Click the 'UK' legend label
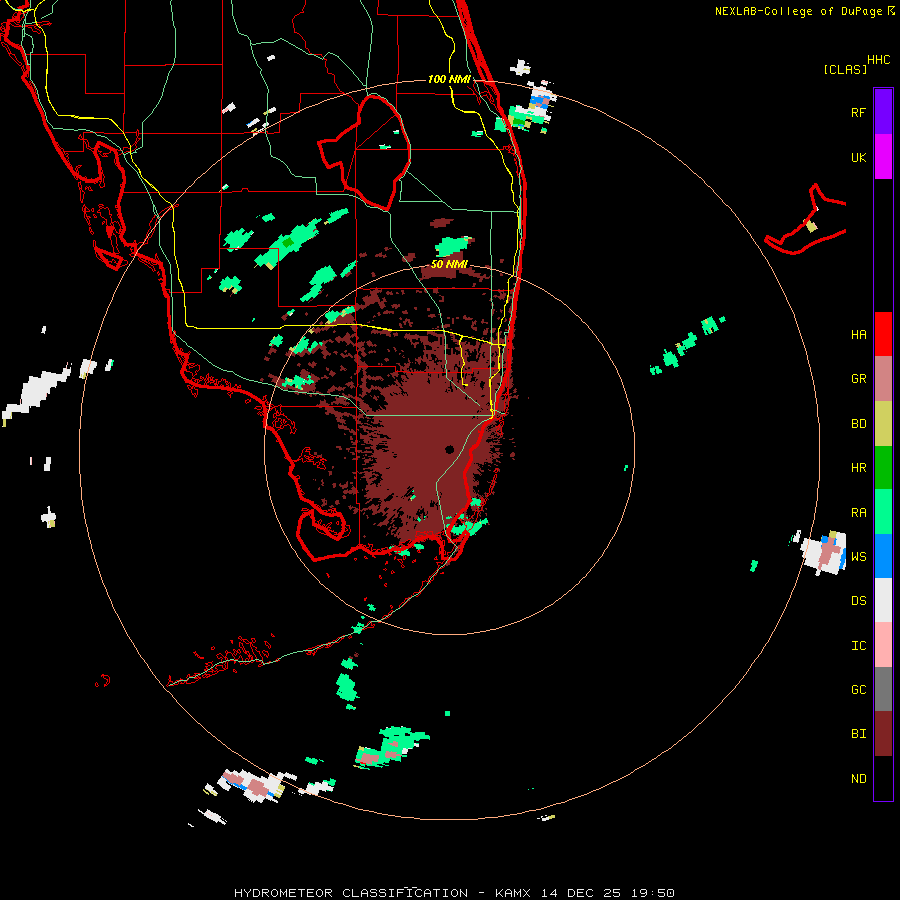The height and width of the screenshot is (900, 900). pos(858,157)
